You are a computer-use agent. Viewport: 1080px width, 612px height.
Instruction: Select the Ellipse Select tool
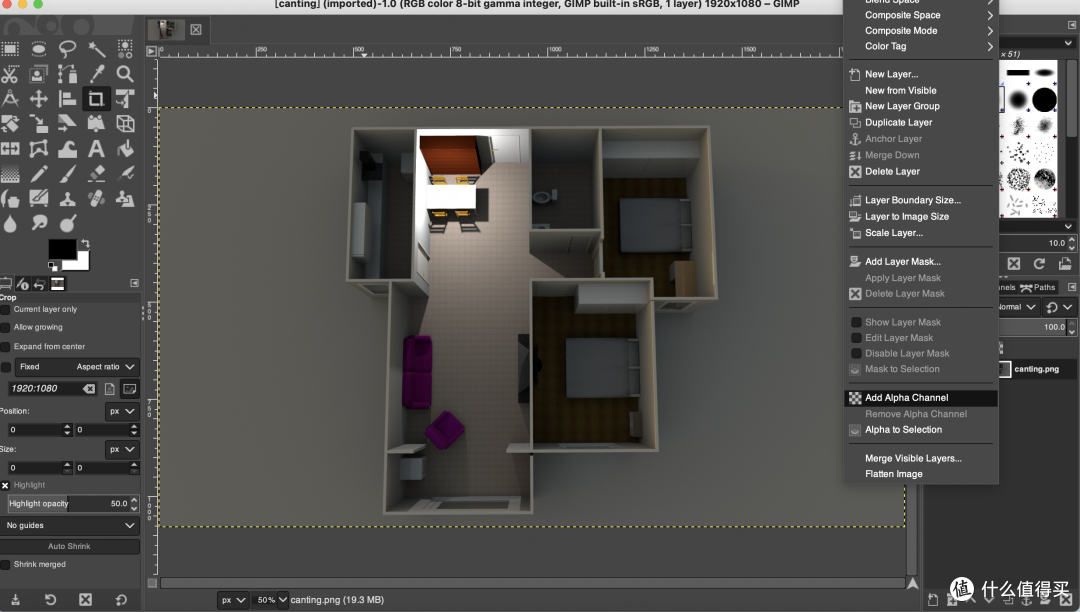pos(39,49)
